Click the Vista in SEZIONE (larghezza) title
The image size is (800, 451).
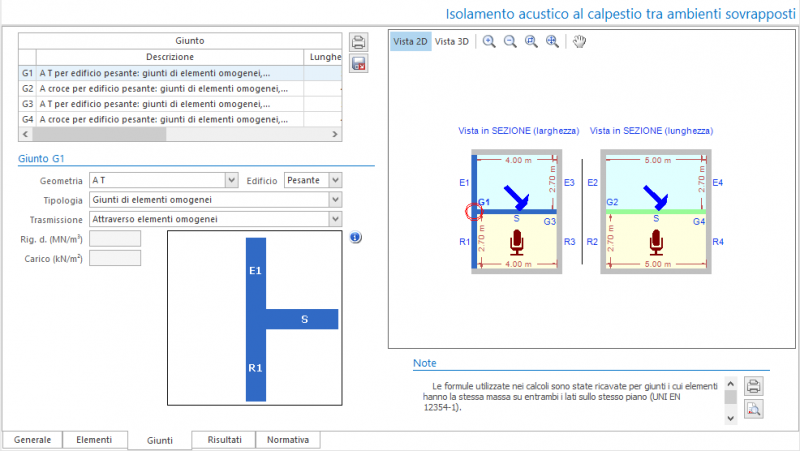[518, 131]
